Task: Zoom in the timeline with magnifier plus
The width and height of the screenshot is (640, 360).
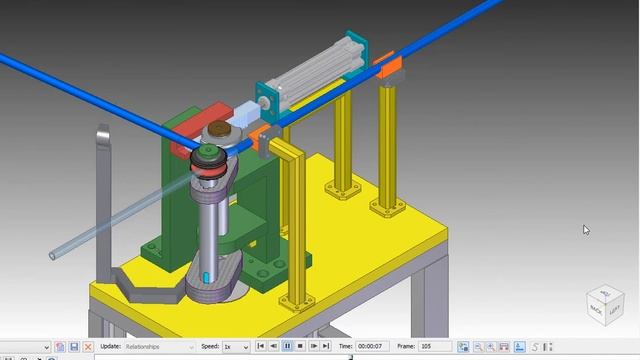Action: (491, 347)
